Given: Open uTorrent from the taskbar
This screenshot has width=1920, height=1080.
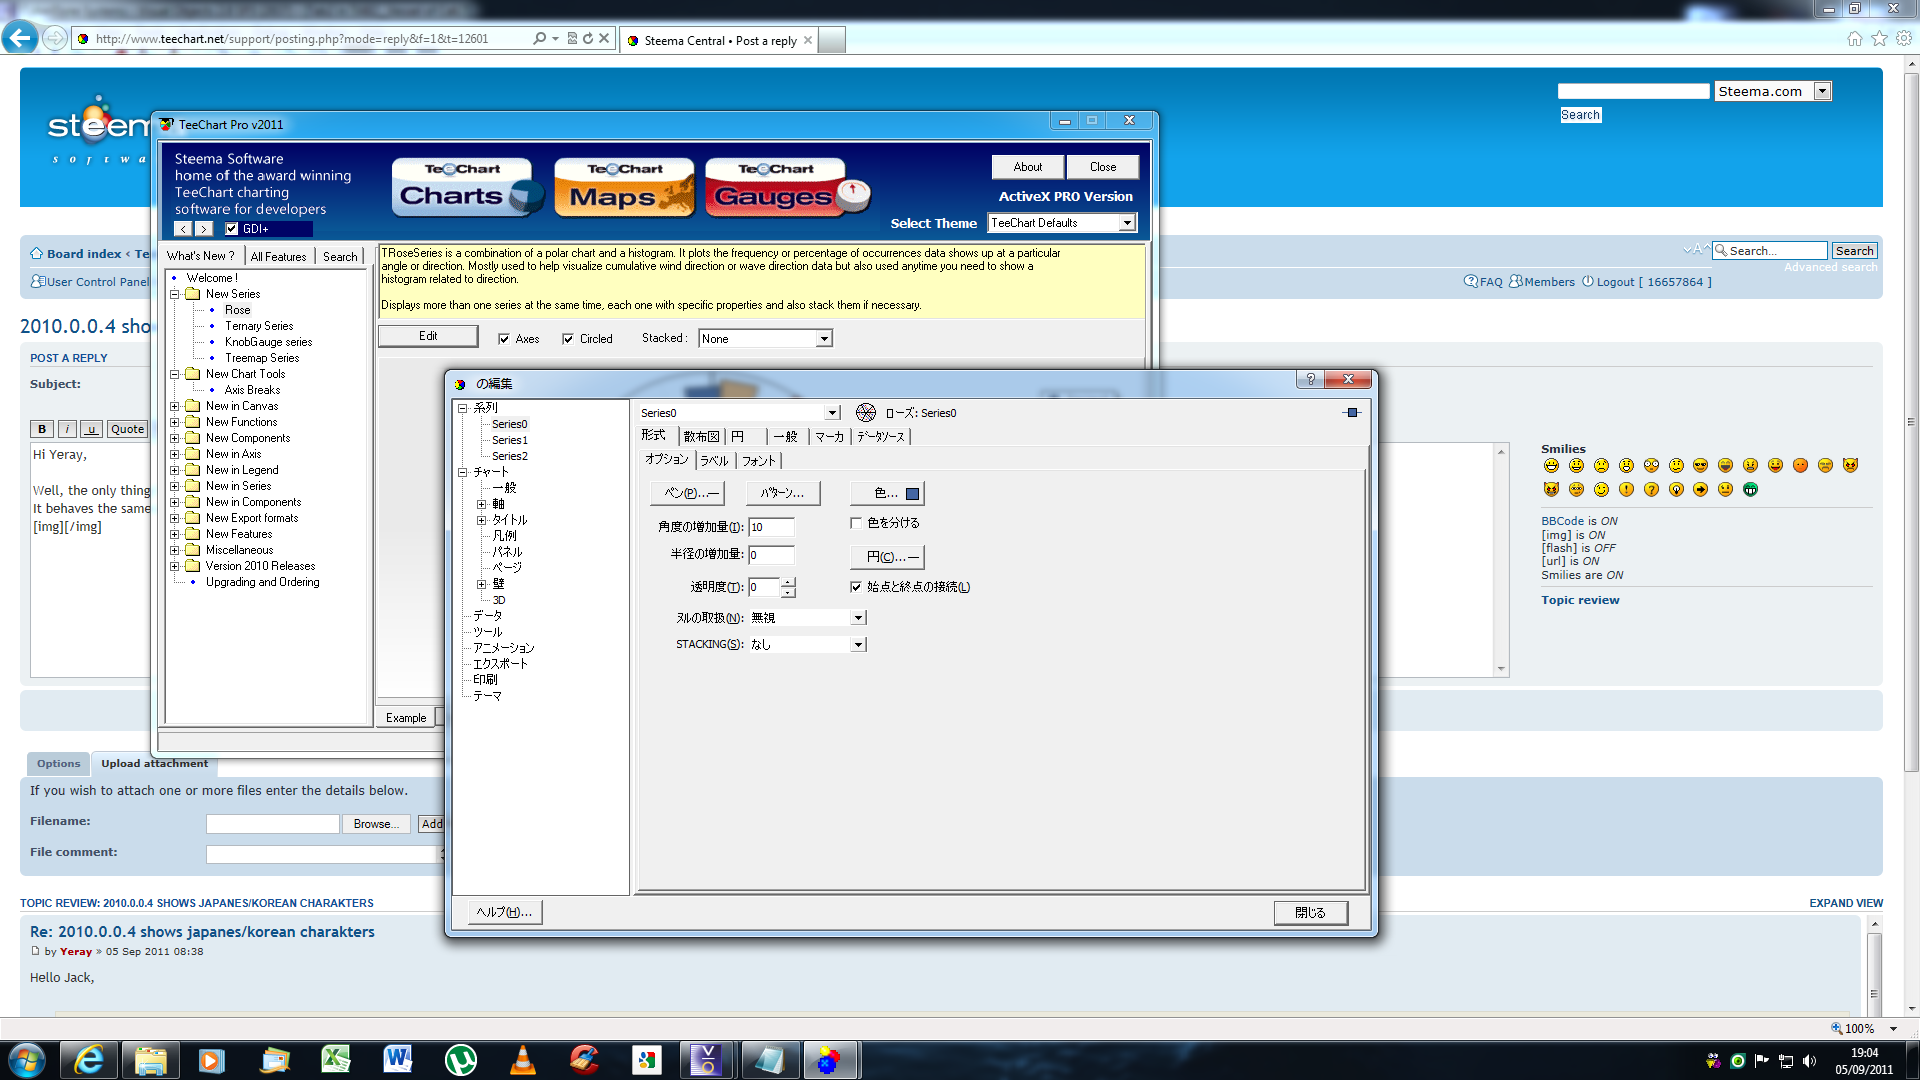Looking at the screenshot, I should pyautogui.click(x=460, y=1060).
